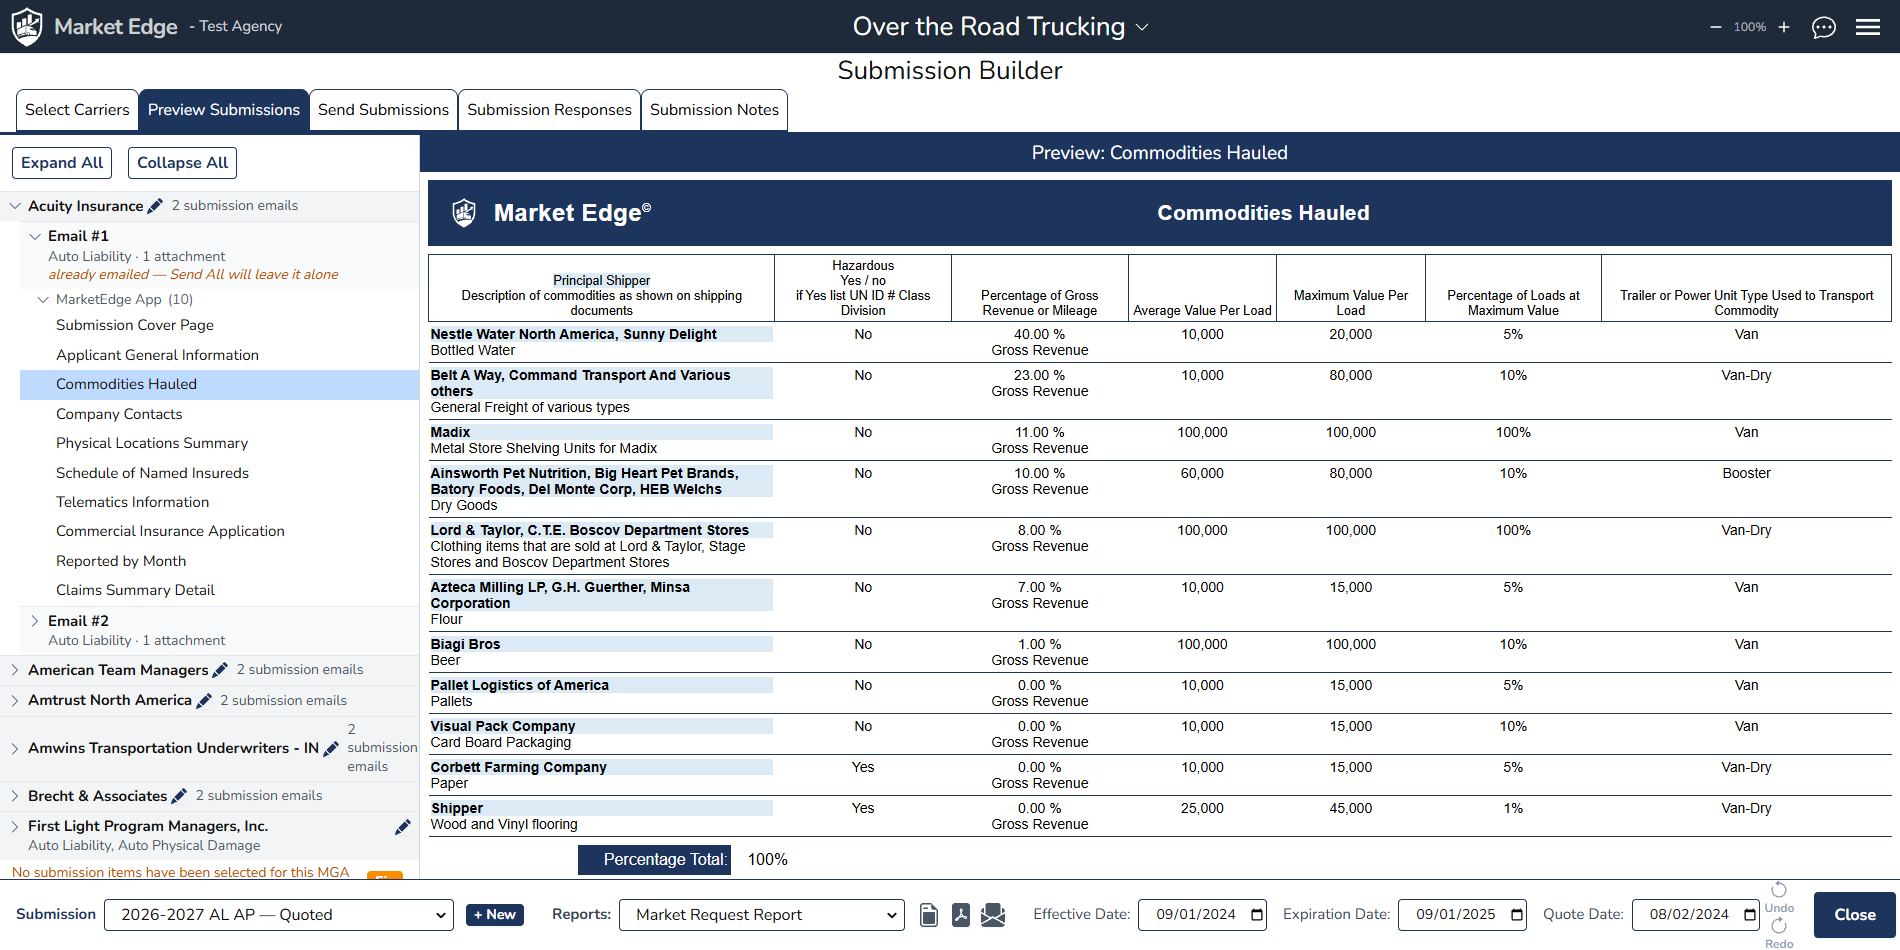The height and width of the screenshot is (950, 1900).
Task: Expand the Email #2 node
Action: 35,621
